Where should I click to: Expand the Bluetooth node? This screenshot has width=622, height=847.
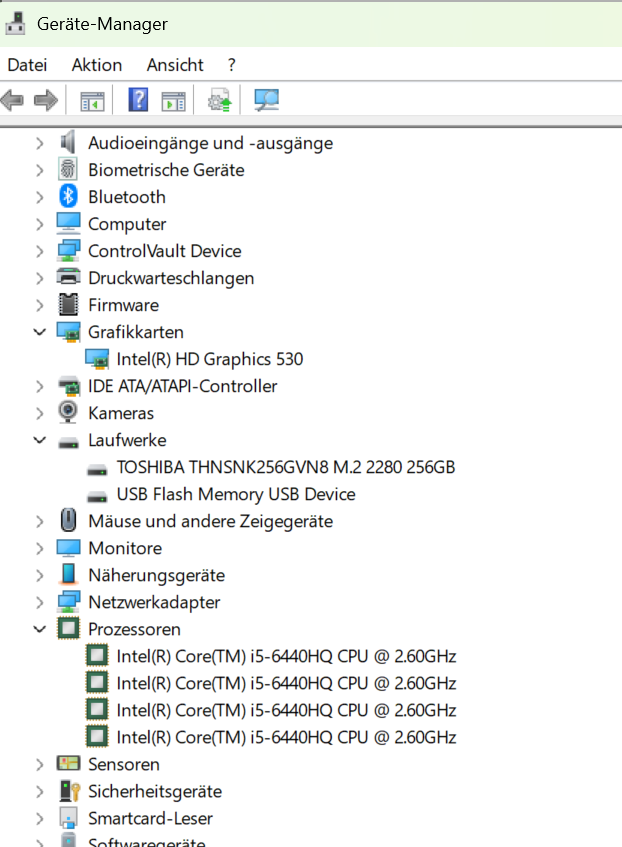pyautogui.click(x=39, y=197)
